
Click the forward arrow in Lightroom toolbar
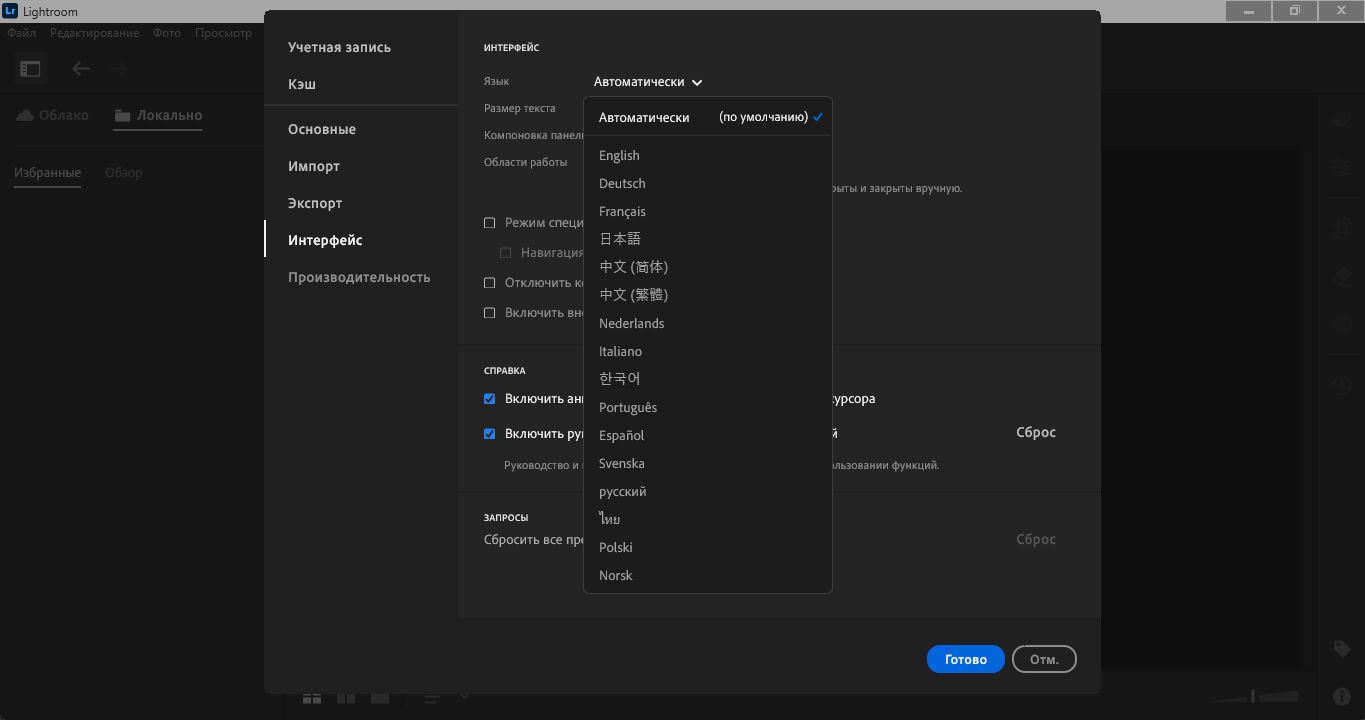pos(118,69)
